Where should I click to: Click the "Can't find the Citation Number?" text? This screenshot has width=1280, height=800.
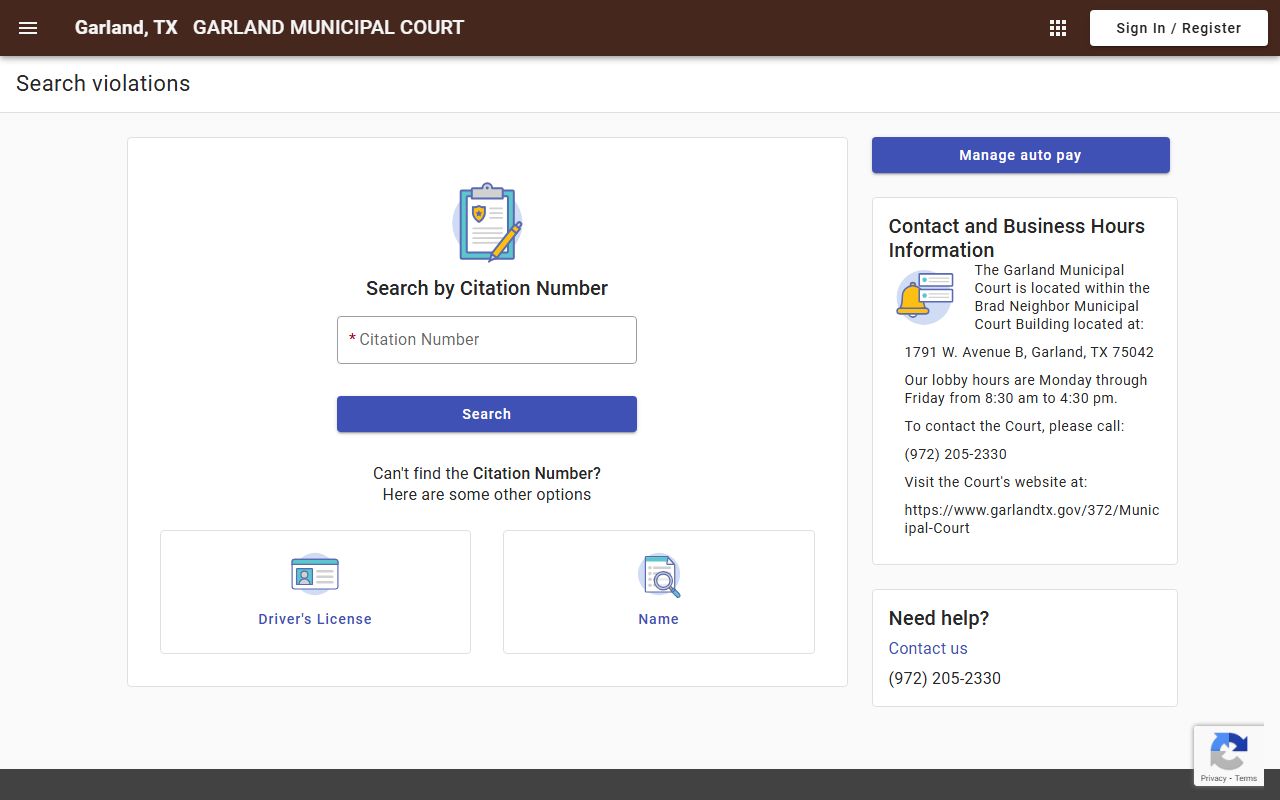coord(487,473)
